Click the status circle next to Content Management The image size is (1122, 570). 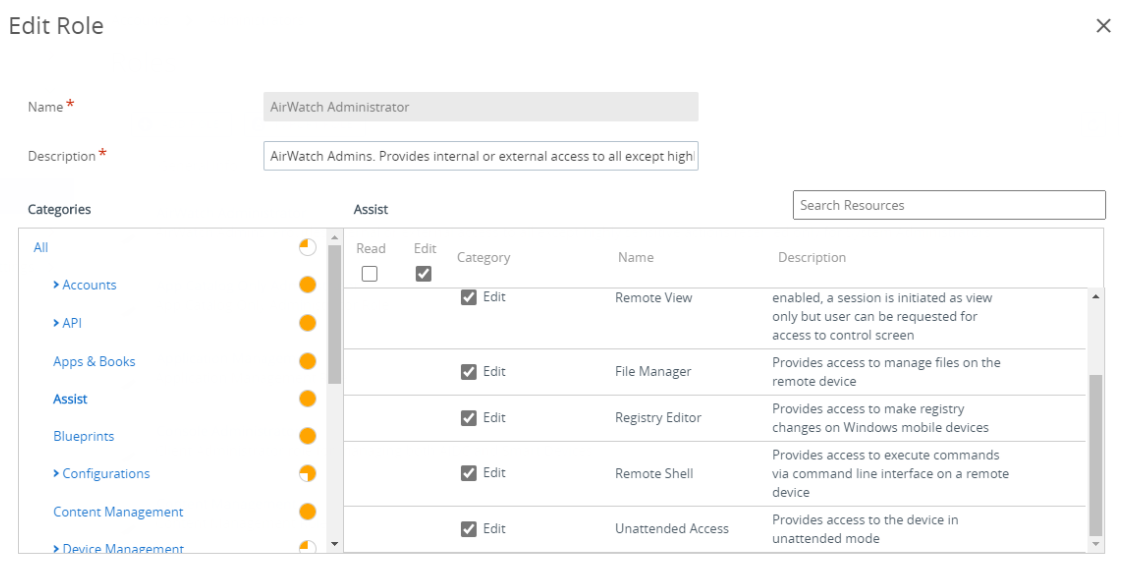[307, 512]
